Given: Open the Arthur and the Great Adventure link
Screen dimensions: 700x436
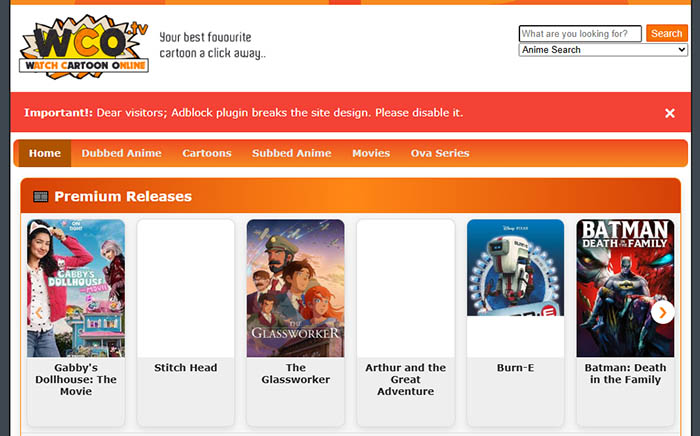Looking at the screenshot, I should (x=405, y=379).
